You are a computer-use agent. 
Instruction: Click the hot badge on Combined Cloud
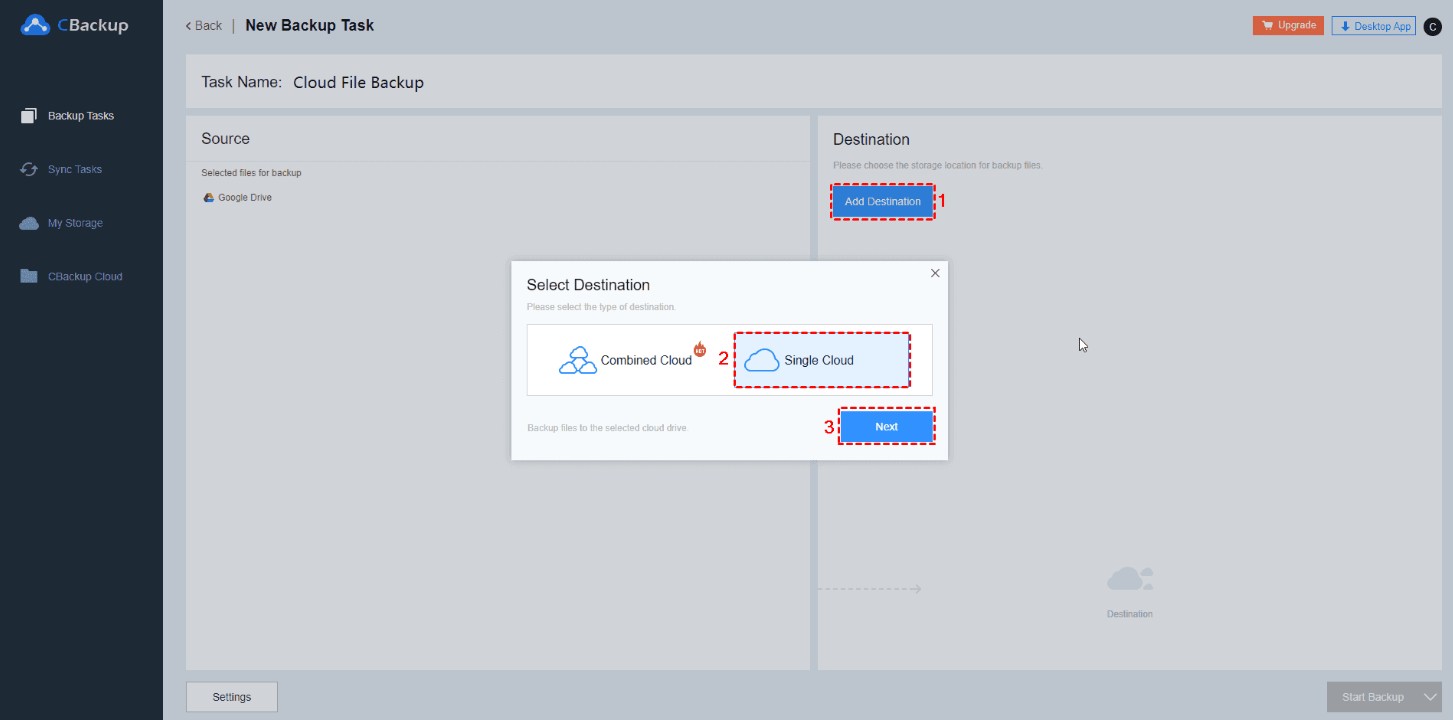tap(700, 350)
